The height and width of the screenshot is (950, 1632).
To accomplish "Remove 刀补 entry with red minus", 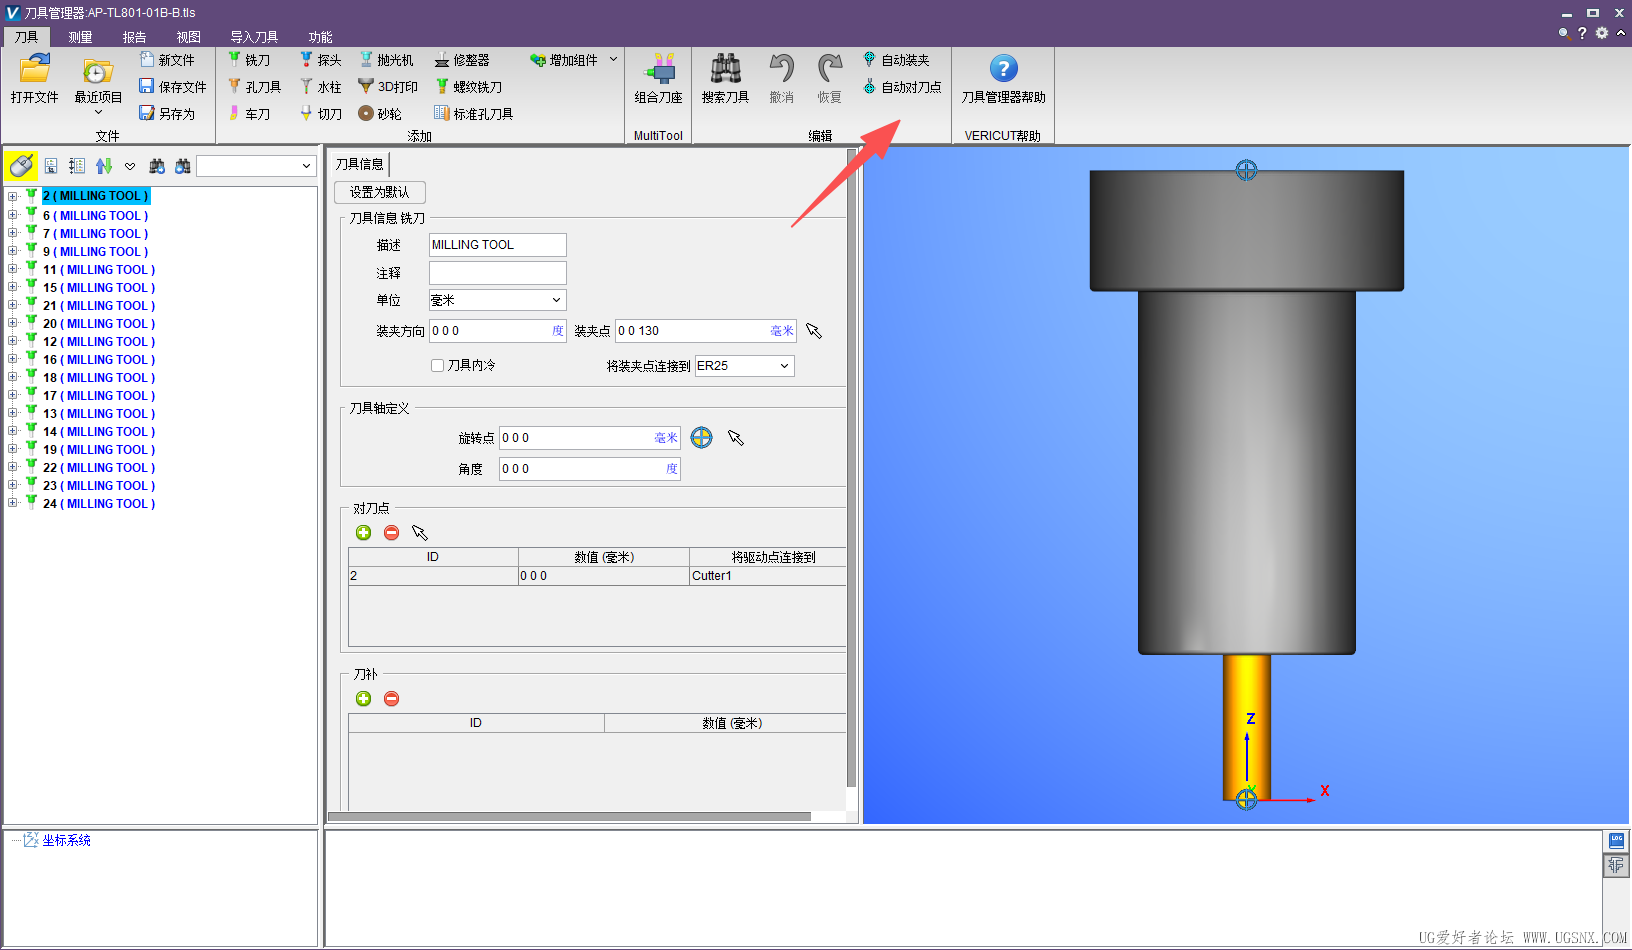I will point(392,699).
